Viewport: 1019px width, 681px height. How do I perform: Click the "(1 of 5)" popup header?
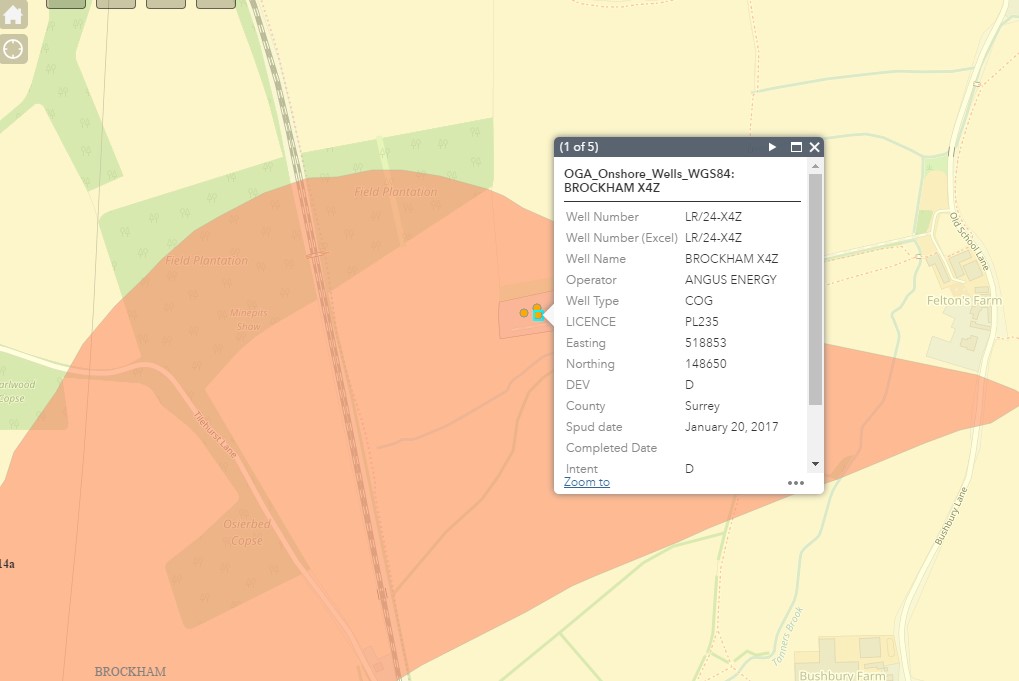(580, 147)
